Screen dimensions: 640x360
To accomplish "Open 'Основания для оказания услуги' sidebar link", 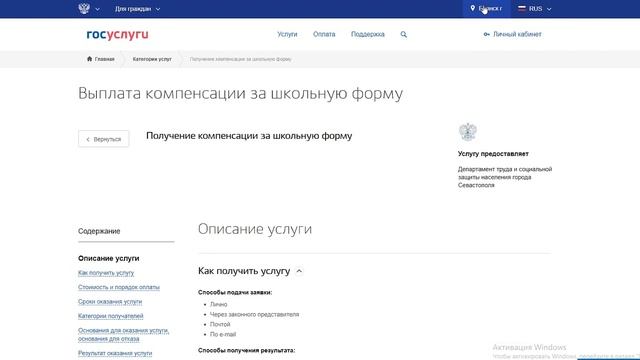I will pyautogui.click(x=124, y=335).
